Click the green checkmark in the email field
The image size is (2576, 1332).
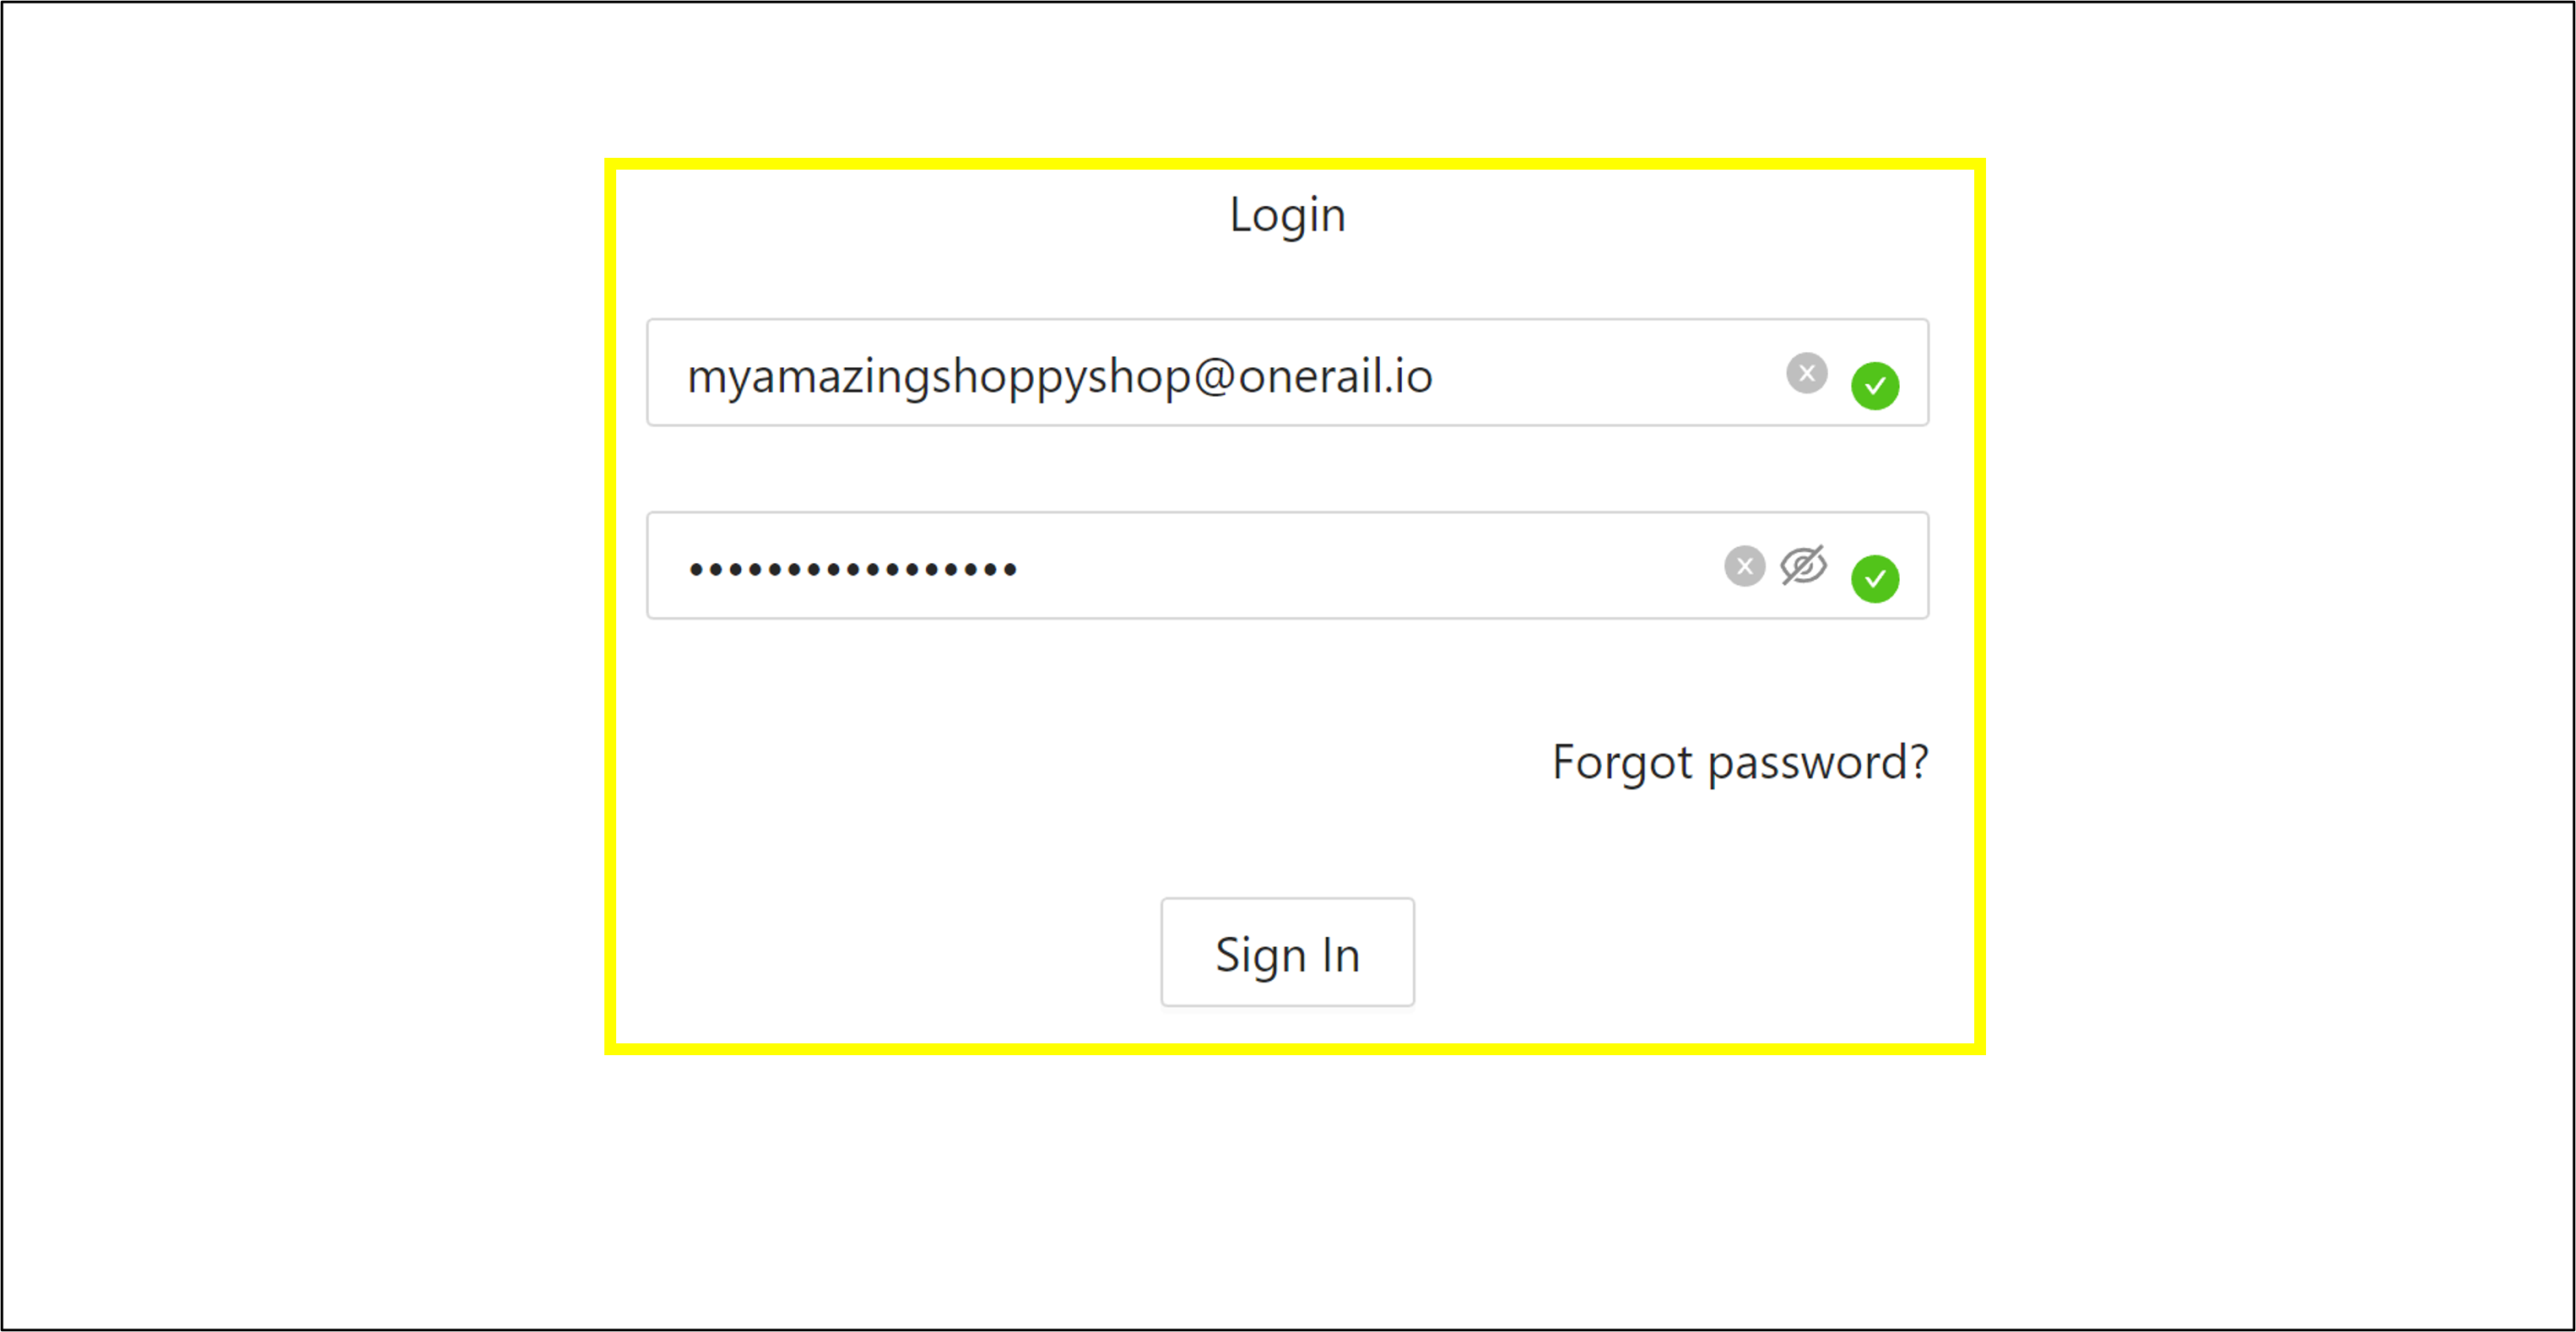1874,385
